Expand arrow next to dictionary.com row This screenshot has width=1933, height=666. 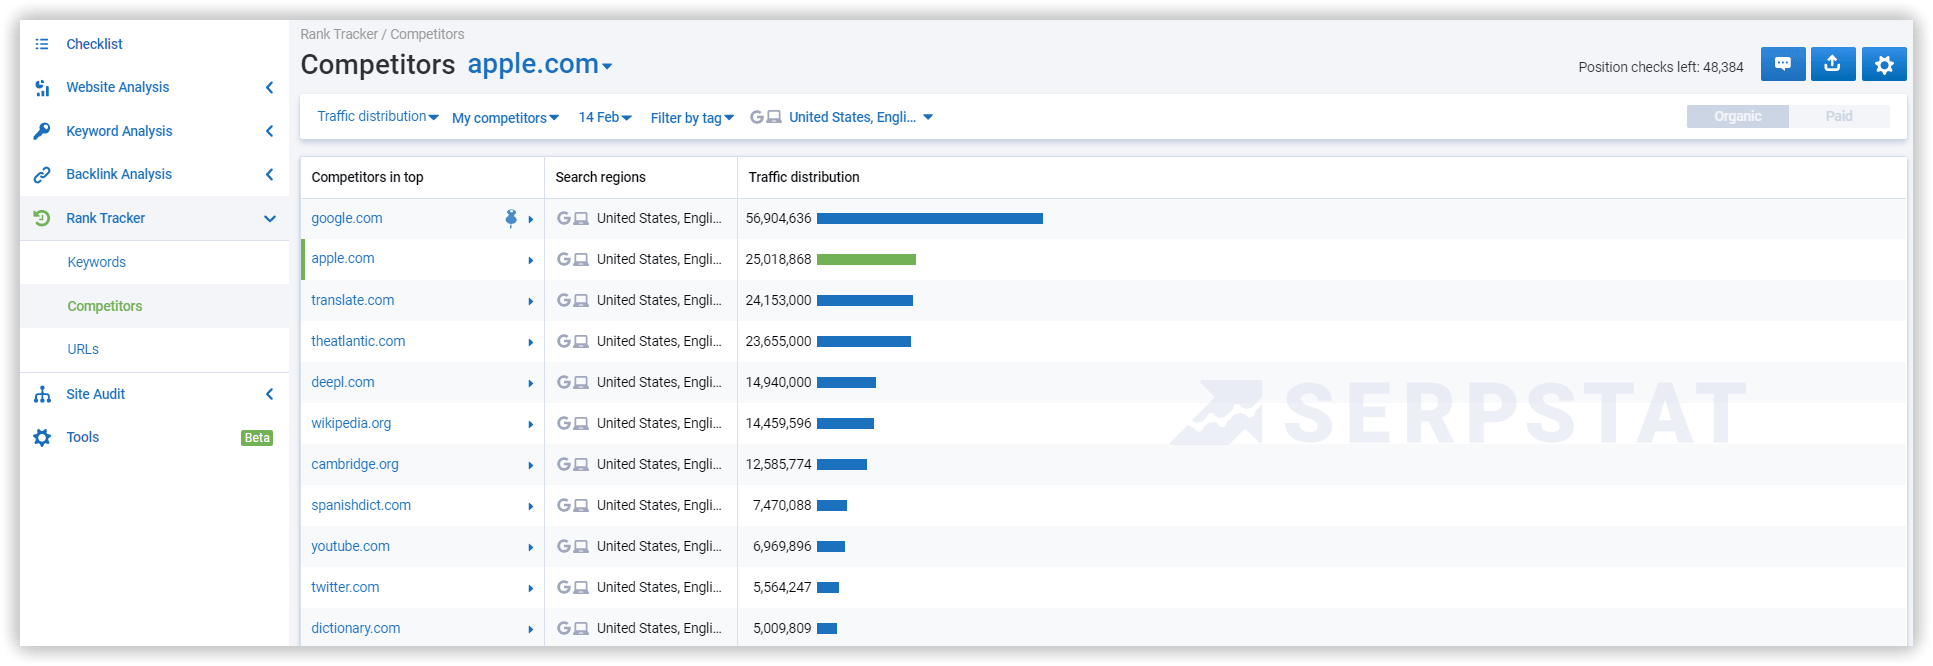(531, 629)
